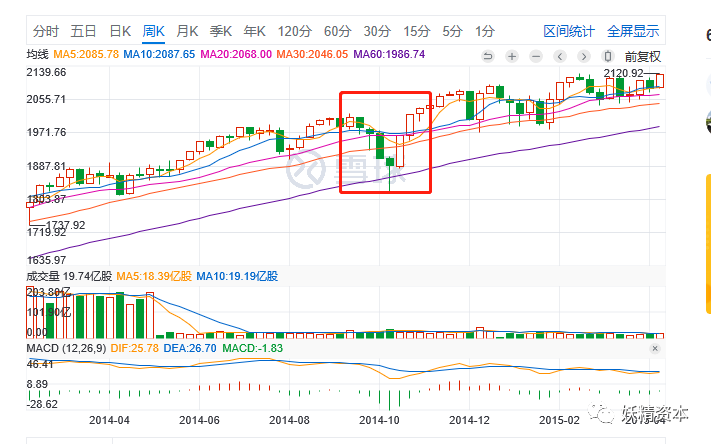
Task: Click the reset/undo chart view icon
Action: [x=488, y=56]
